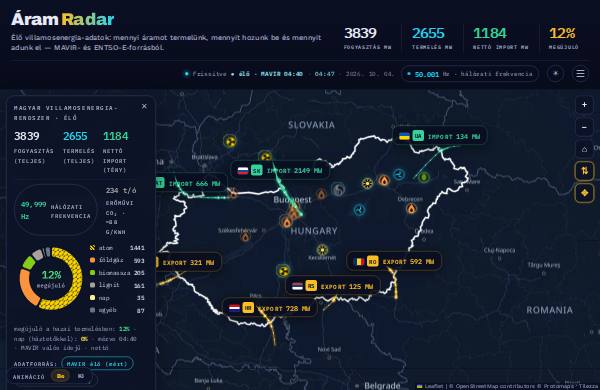This screenshot has width=600, height=390.
Task: Click the yellow atom legend swatch
Action: click(x=92, y=248)
